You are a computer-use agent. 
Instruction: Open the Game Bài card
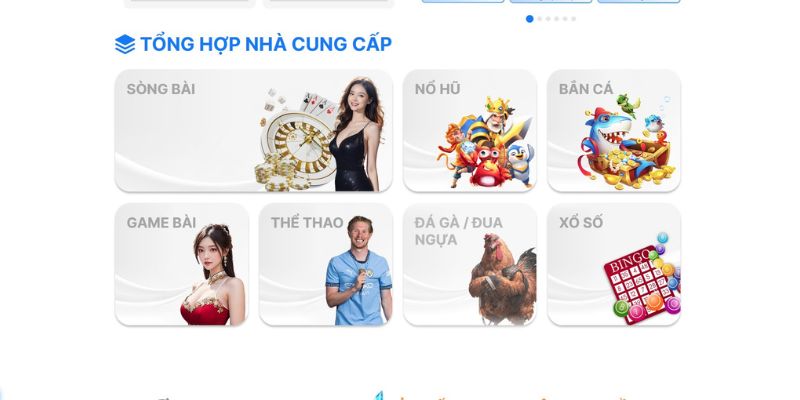coord(182,264)
